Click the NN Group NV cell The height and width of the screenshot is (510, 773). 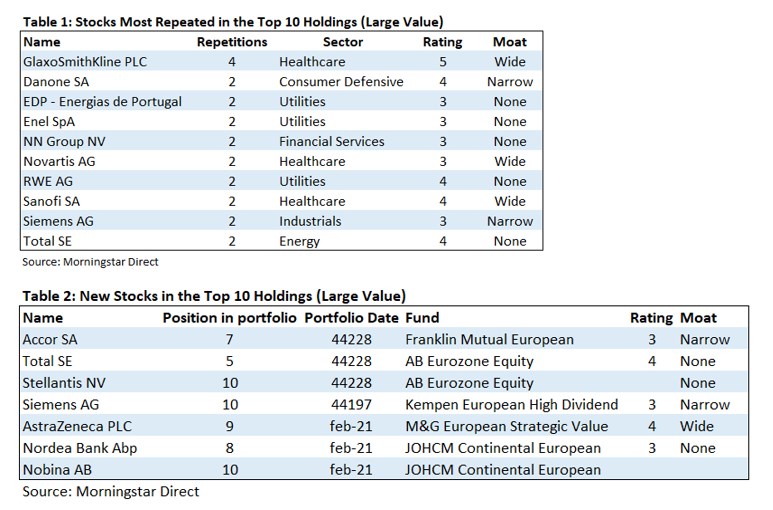tap(64, 142)
